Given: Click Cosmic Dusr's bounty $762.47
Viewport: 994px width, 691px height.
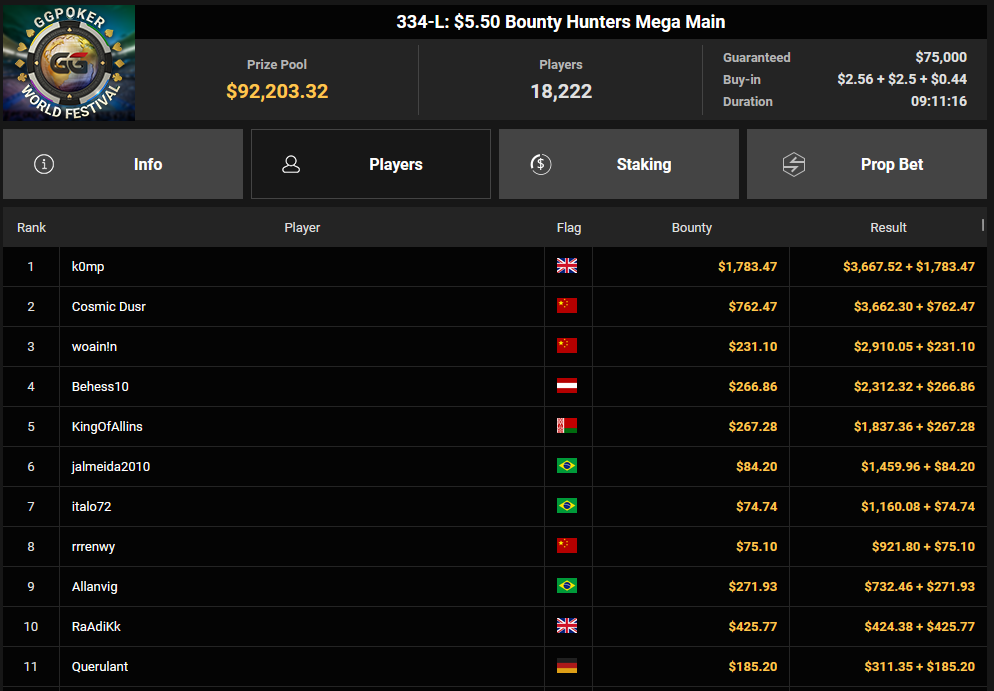Looking at the screenshot, I should pyautogui.click(x=752, y=306).
